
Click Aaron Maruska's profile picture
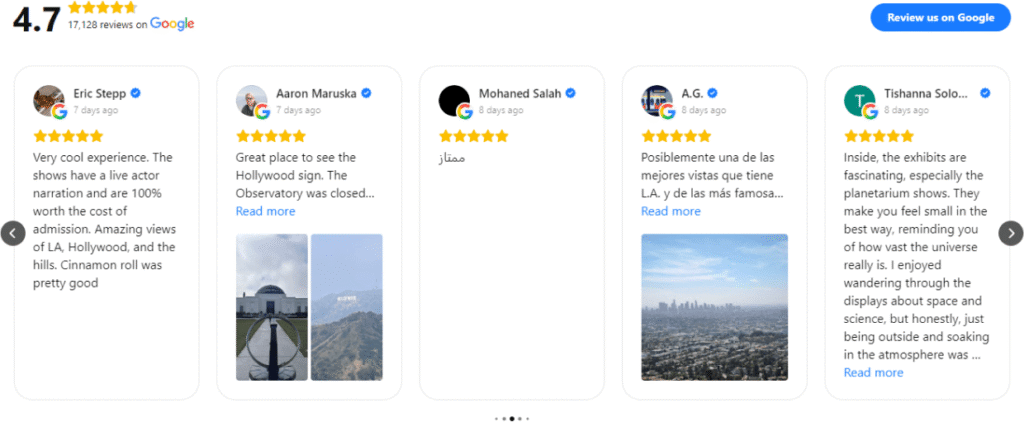pos(251,100)
